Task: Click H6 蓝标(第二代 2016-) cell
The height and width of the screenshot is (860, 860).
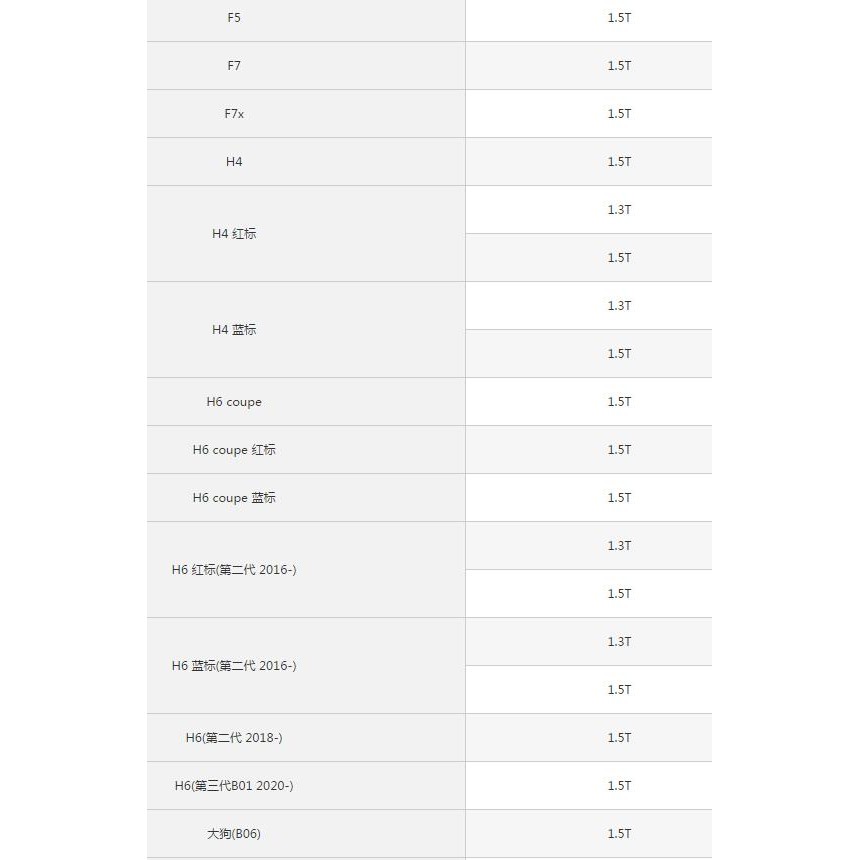Action: point(234,666)
